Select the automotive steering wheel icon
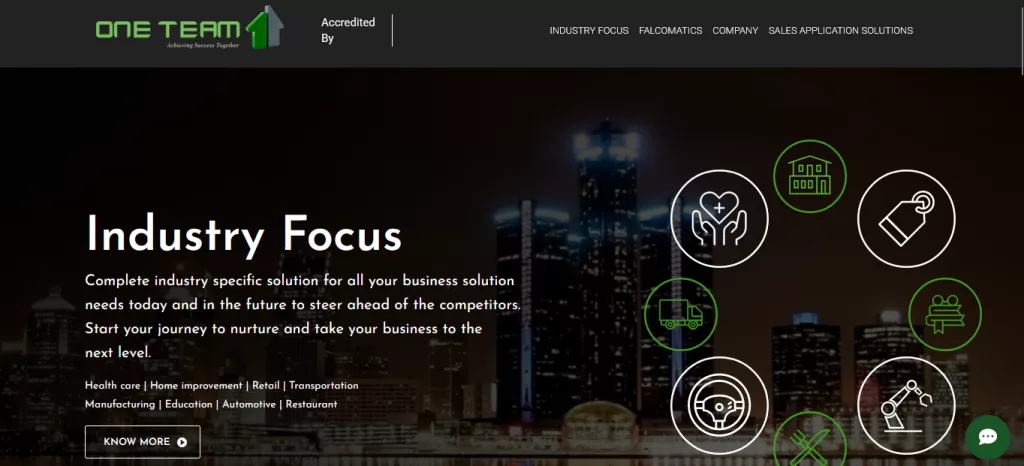Screen dimensions: 1024x466 coord(719,406)
